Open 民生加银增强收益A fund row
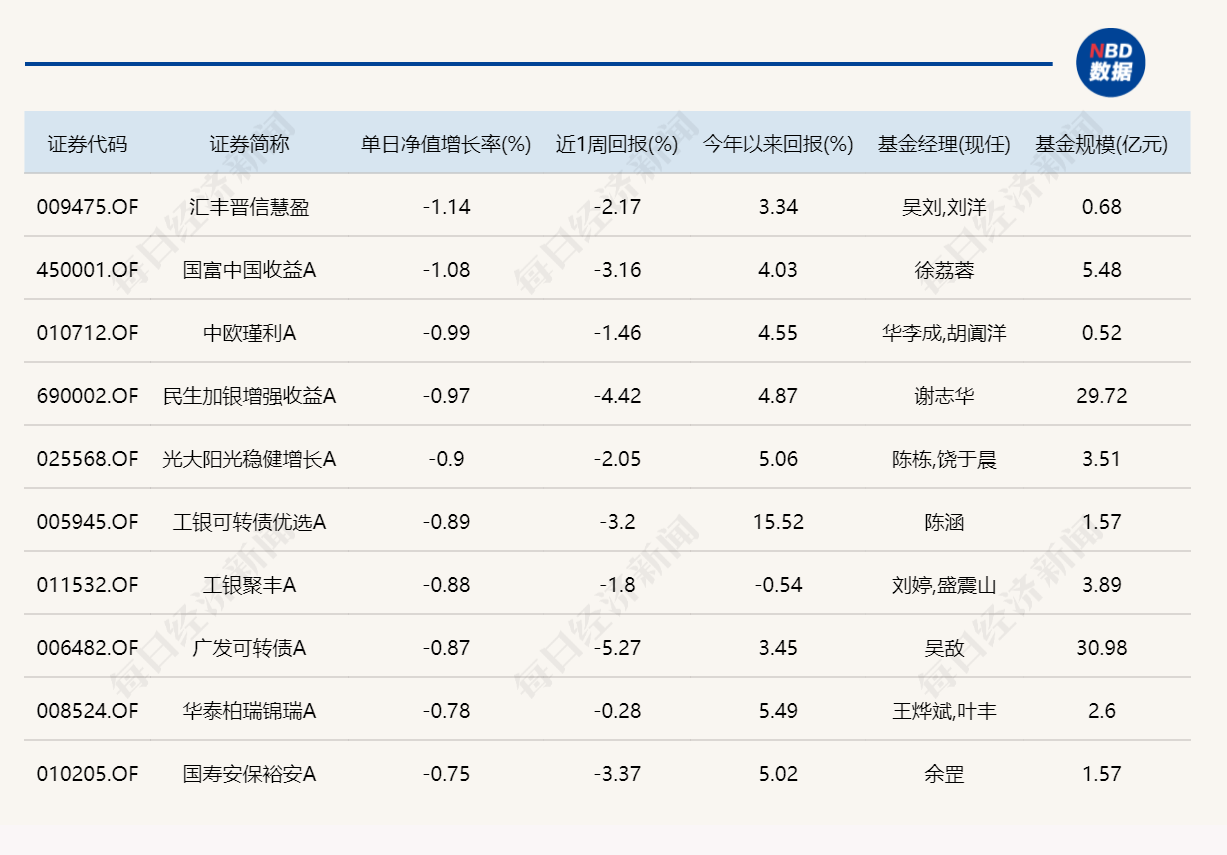 coord(249,396)
